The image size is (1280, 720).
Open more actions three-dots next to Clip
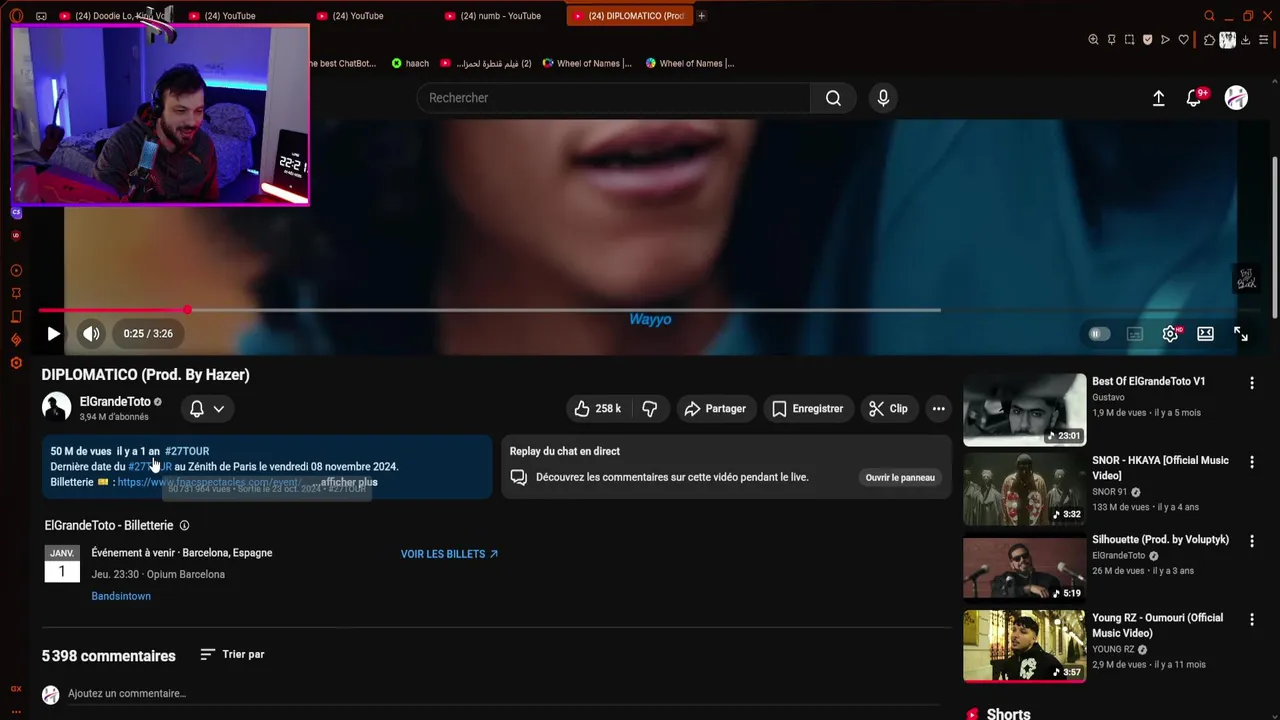938,409
